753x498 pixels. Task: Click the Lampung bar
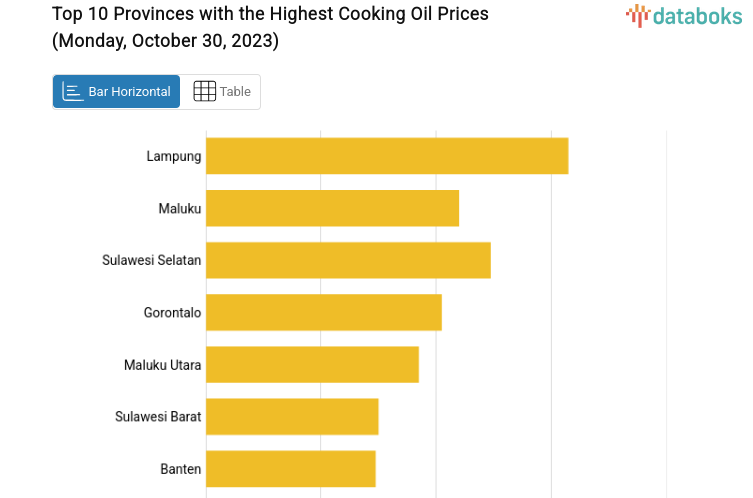(387, 156)
